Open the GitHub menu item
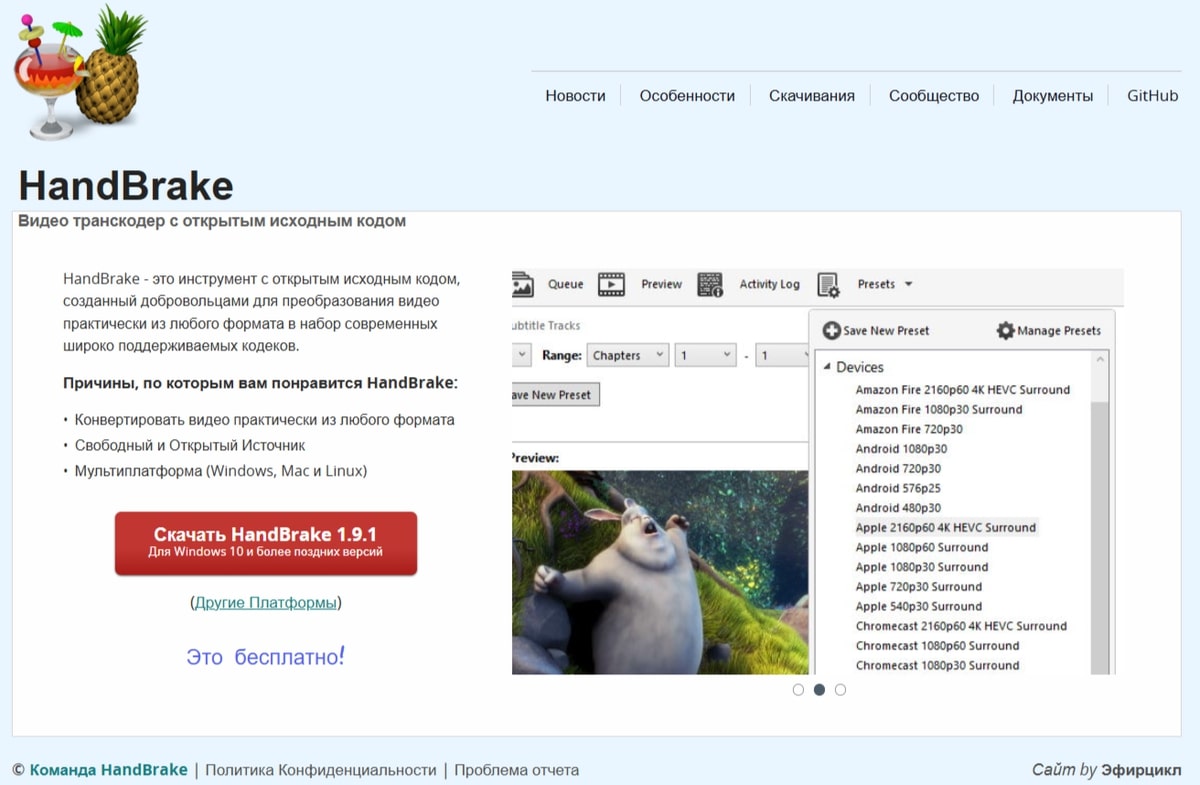This screenshot has height=785, width=1200. pos(1153,96)
